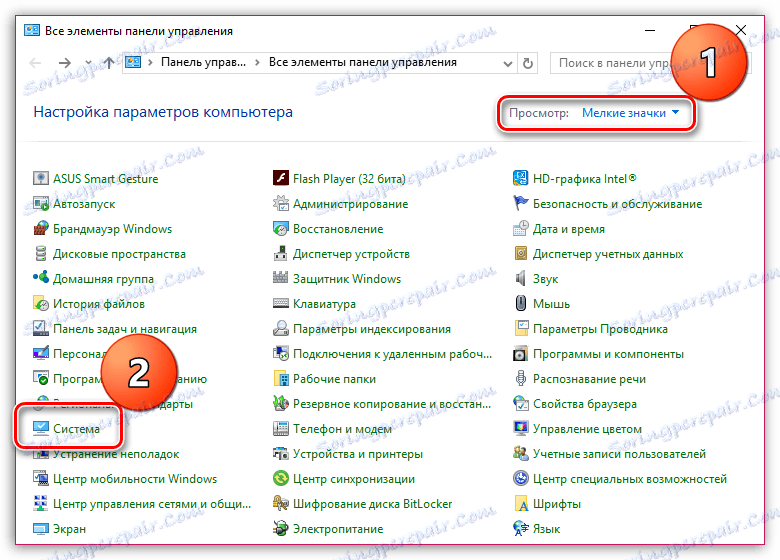This screenshot has width=780, height=560.
Task: Open Центр специальных возможностей link
Action: 629,478
